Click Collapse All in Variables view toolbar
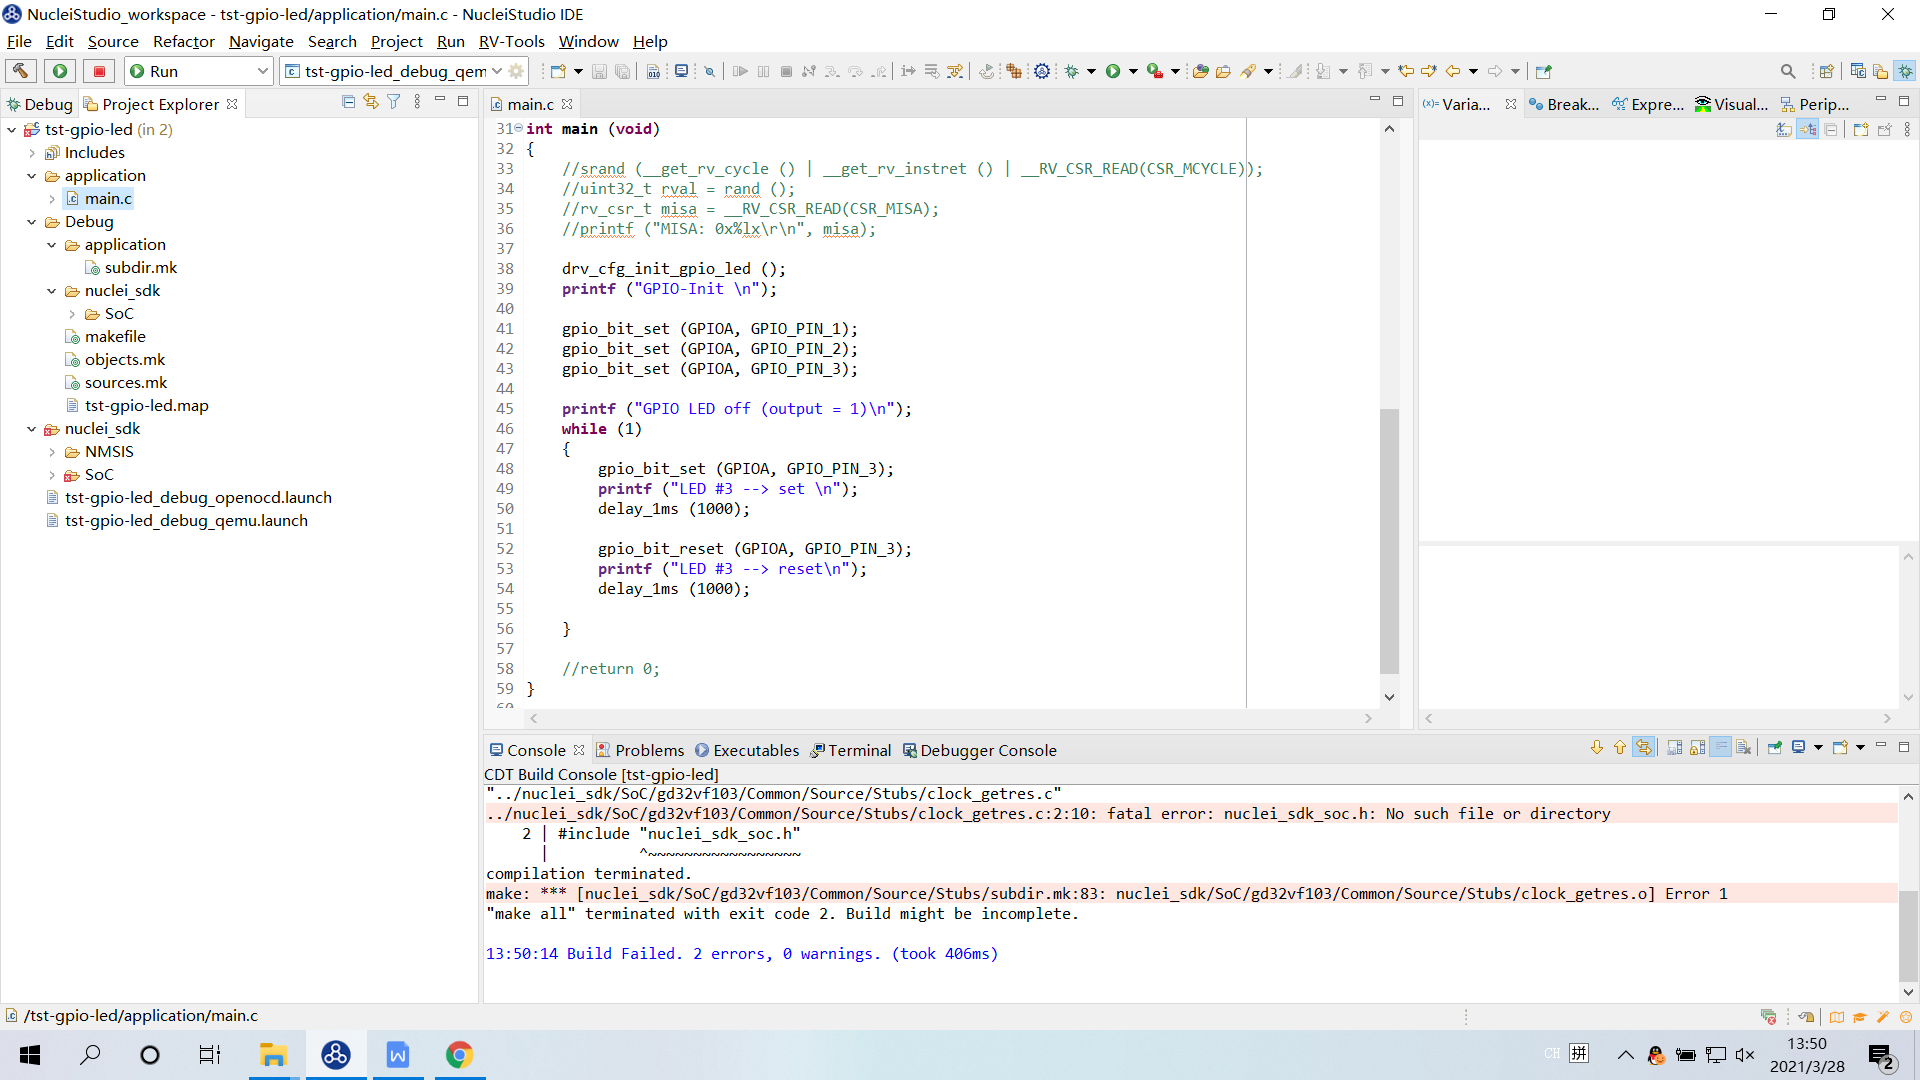 1831,130
